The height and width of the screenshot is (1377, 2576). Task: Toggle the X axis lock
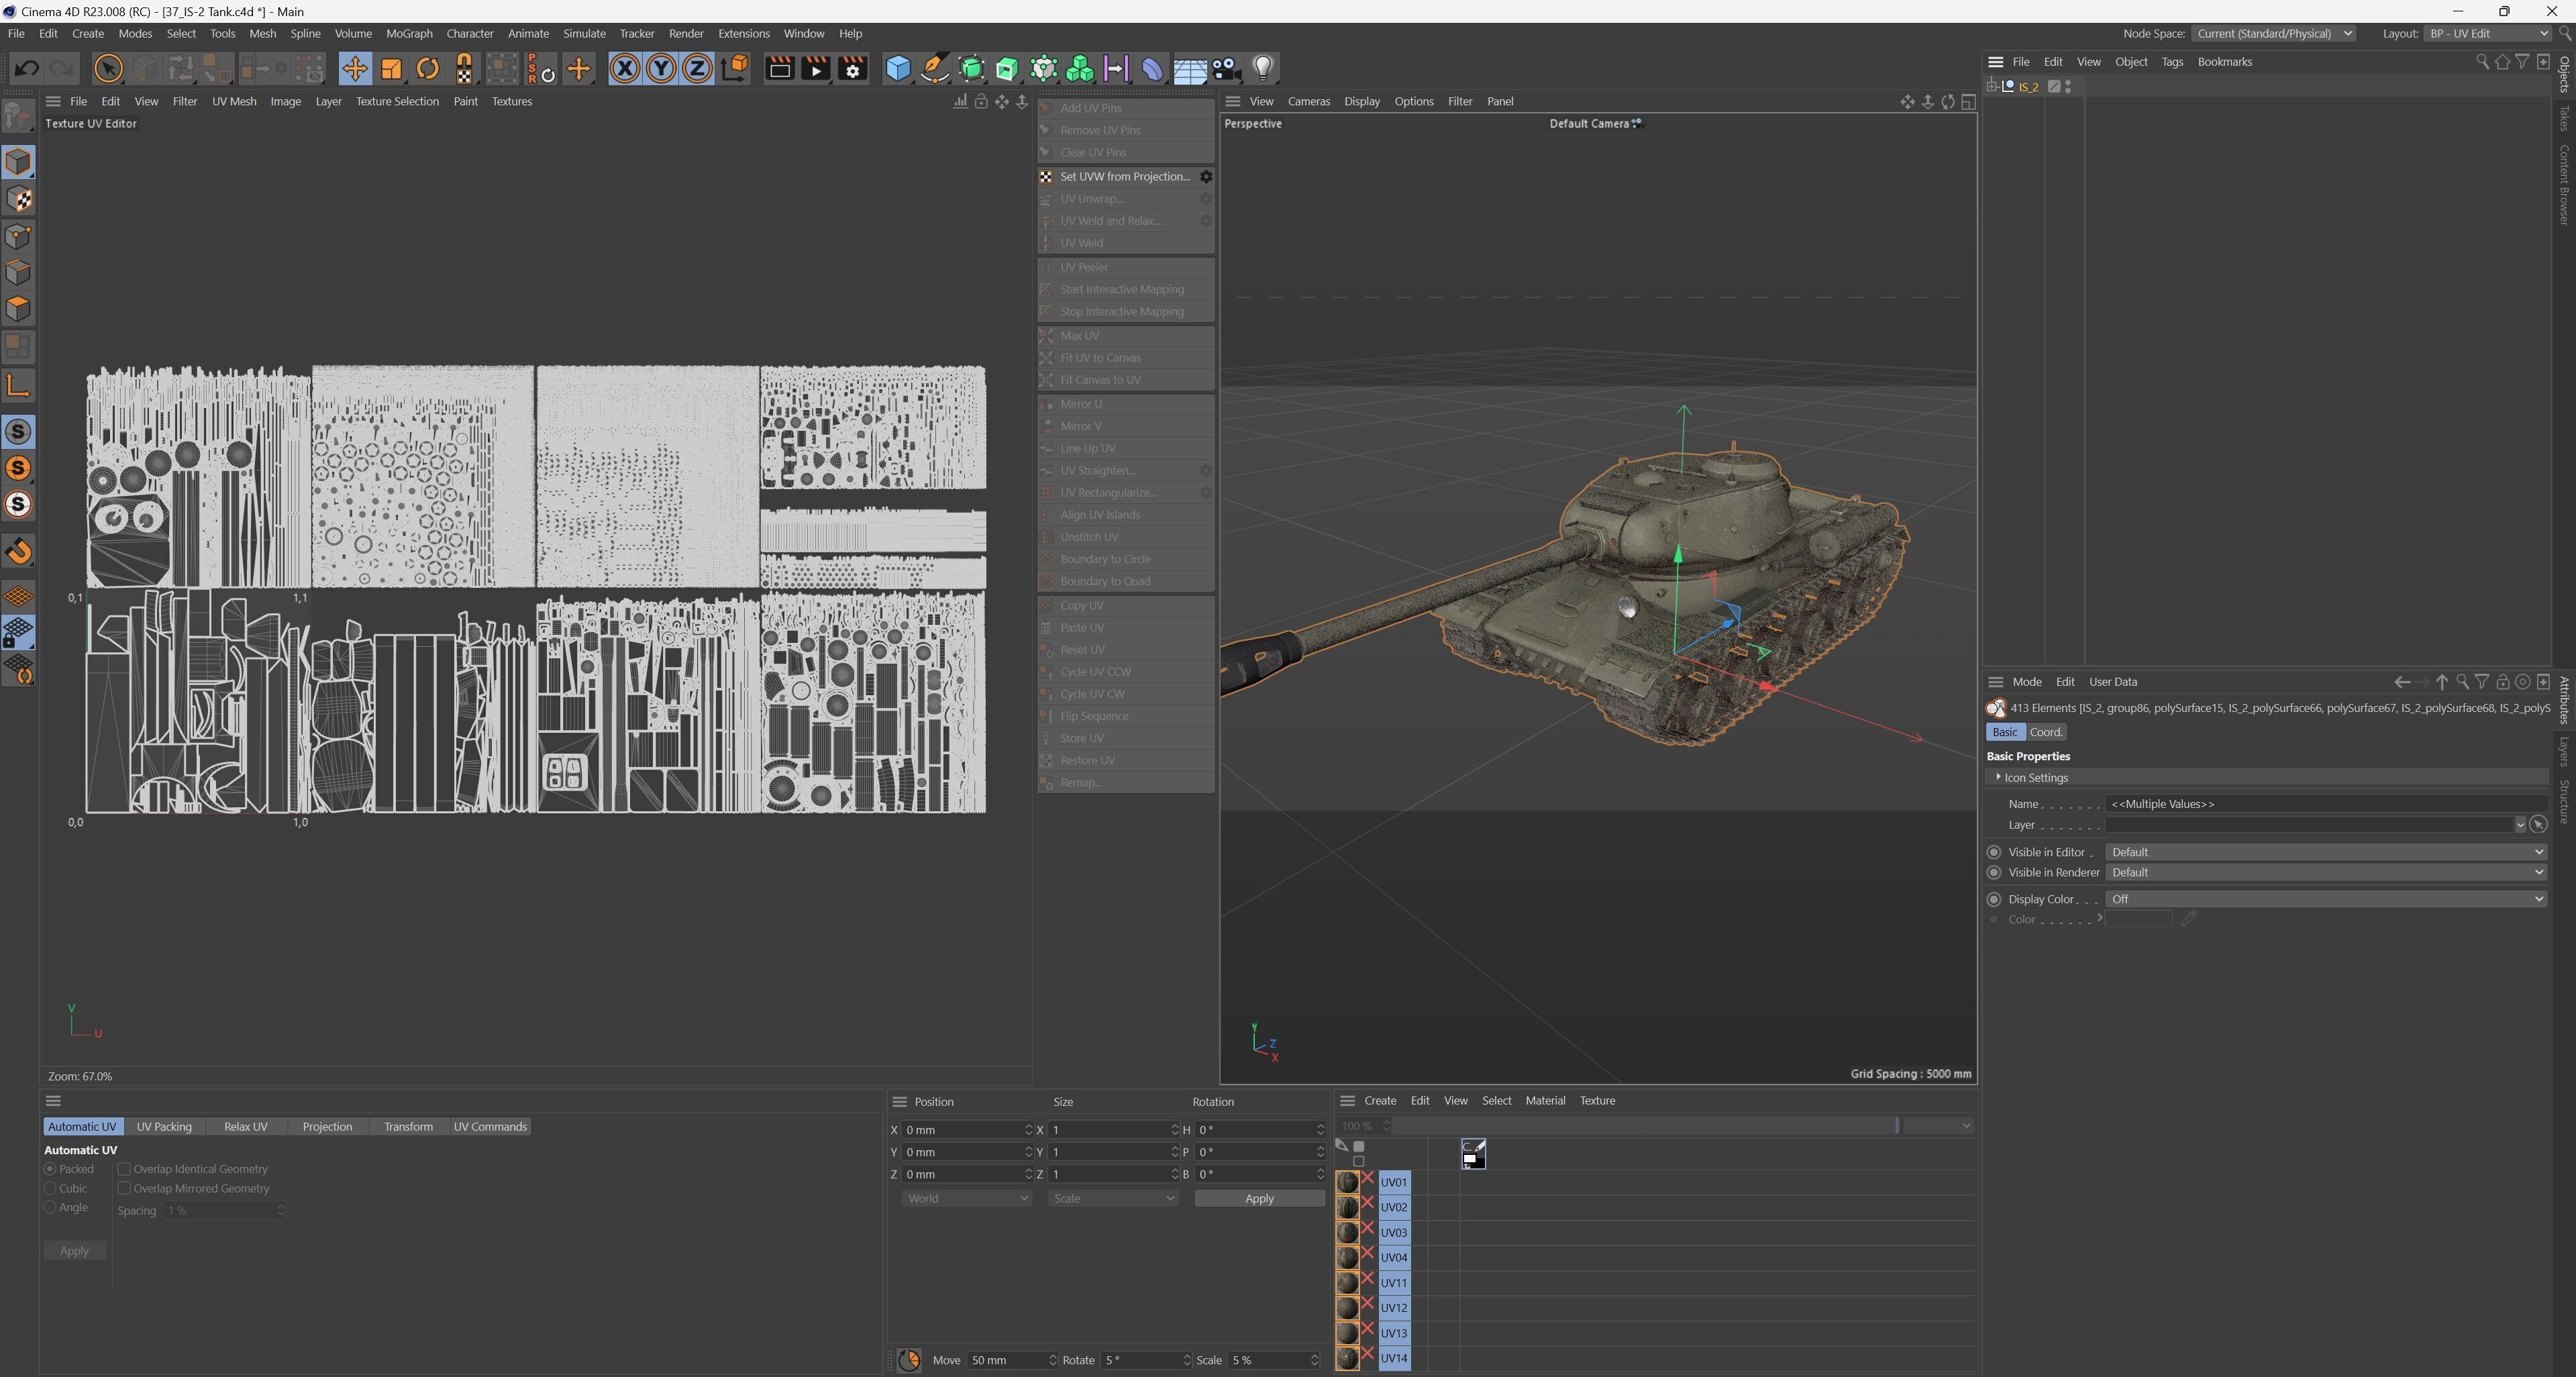[625, 69]
